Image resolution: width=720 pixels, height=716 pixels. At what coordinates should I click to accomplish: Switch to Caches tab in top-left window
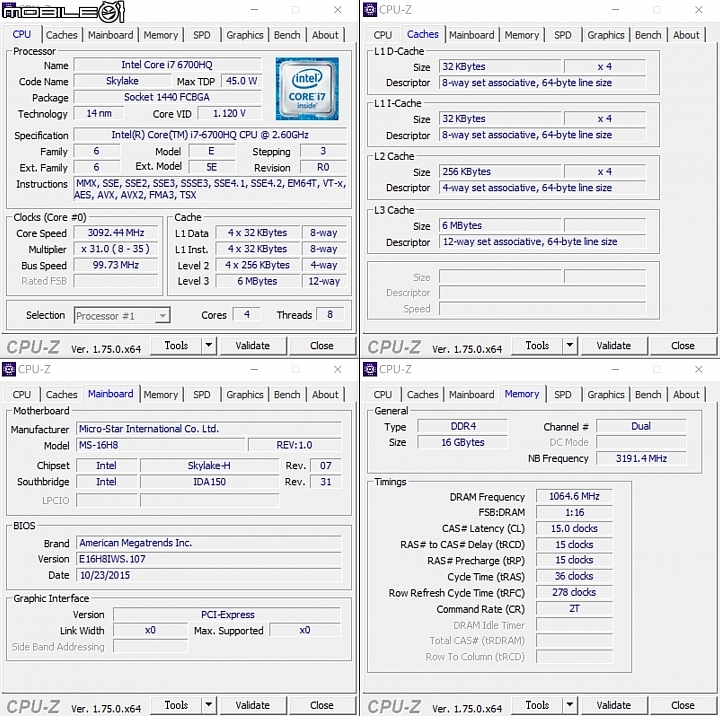pos(62,35)
